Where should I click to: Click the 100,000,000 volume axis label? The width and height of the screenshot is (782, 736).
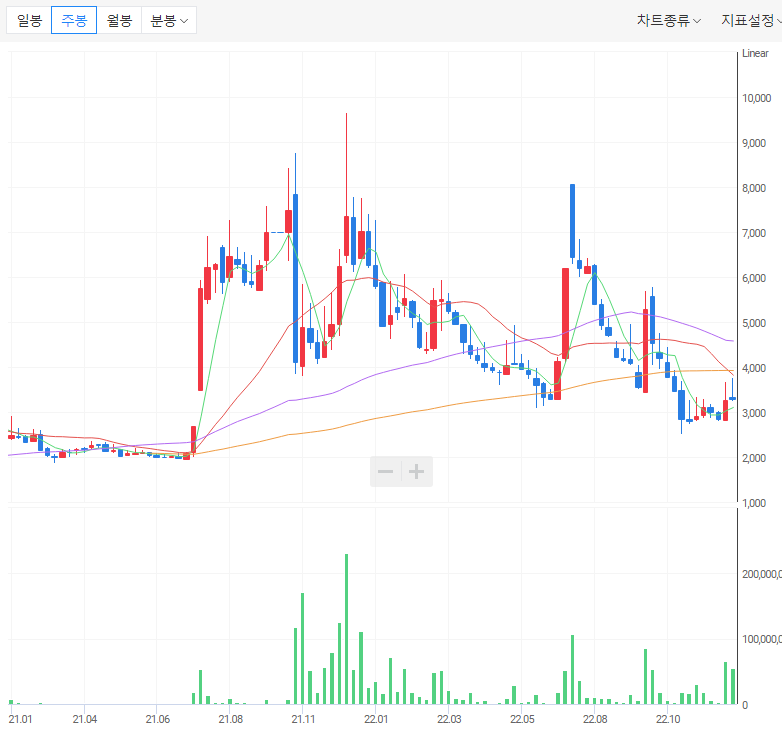tap(762, 639)
